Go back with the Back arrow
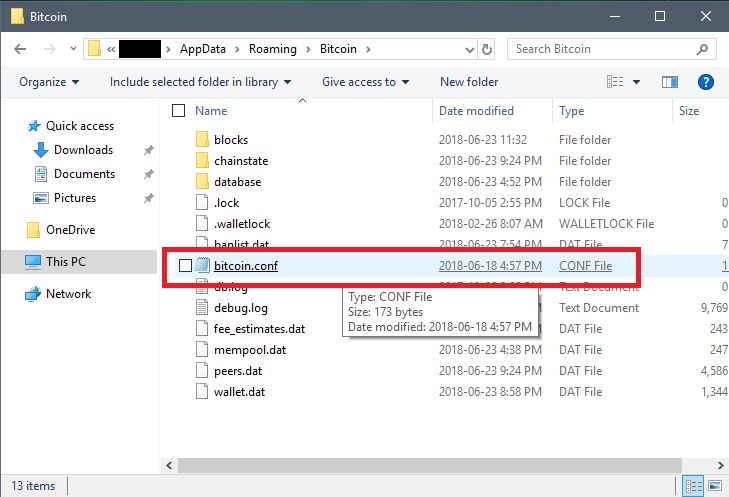 point(20,49)
